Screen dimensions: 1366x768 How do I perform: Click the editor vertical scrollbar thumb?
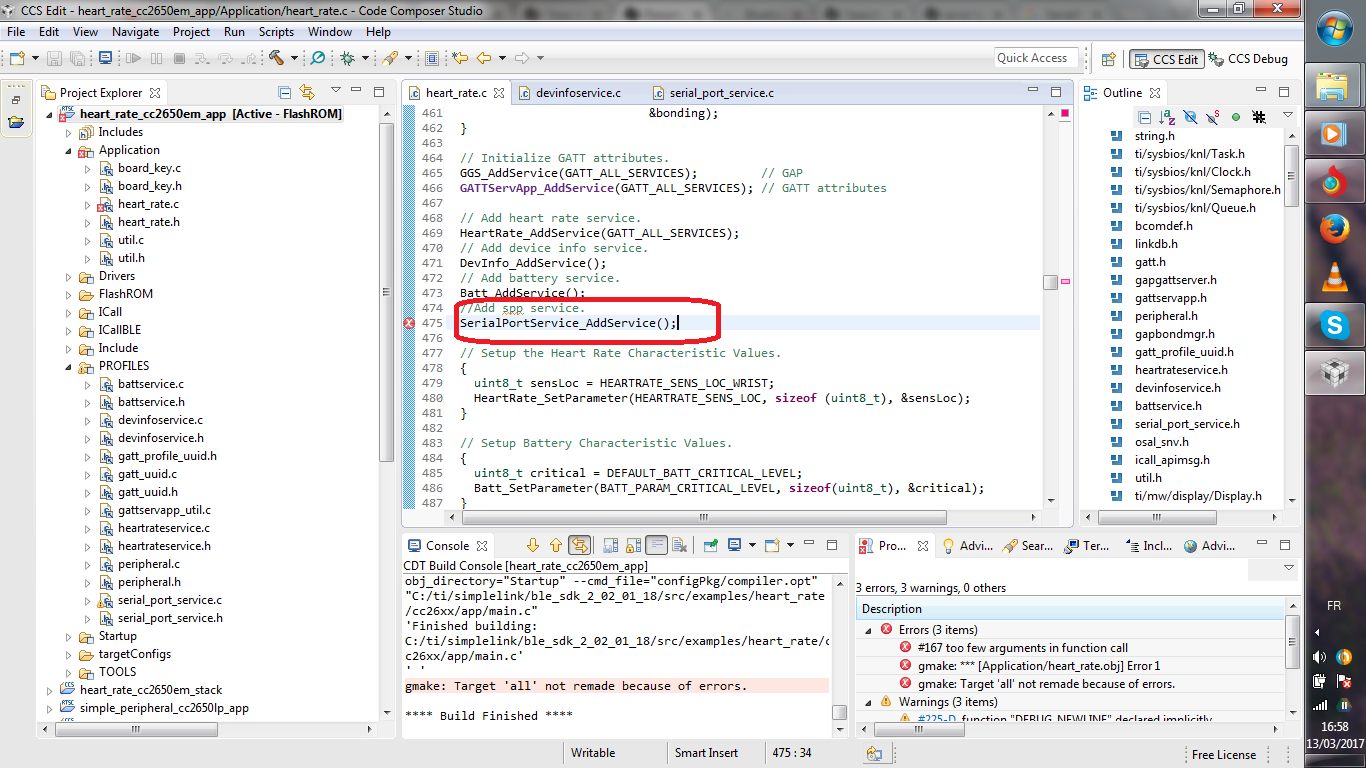point(1050,283)
